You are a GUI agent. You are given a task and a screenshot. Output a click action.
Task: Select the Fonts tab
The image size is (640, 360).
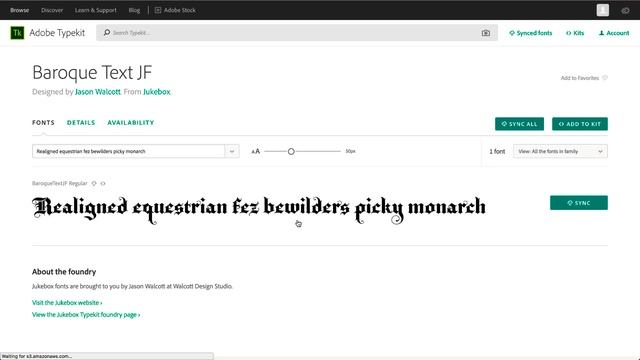tap(43, 122)
